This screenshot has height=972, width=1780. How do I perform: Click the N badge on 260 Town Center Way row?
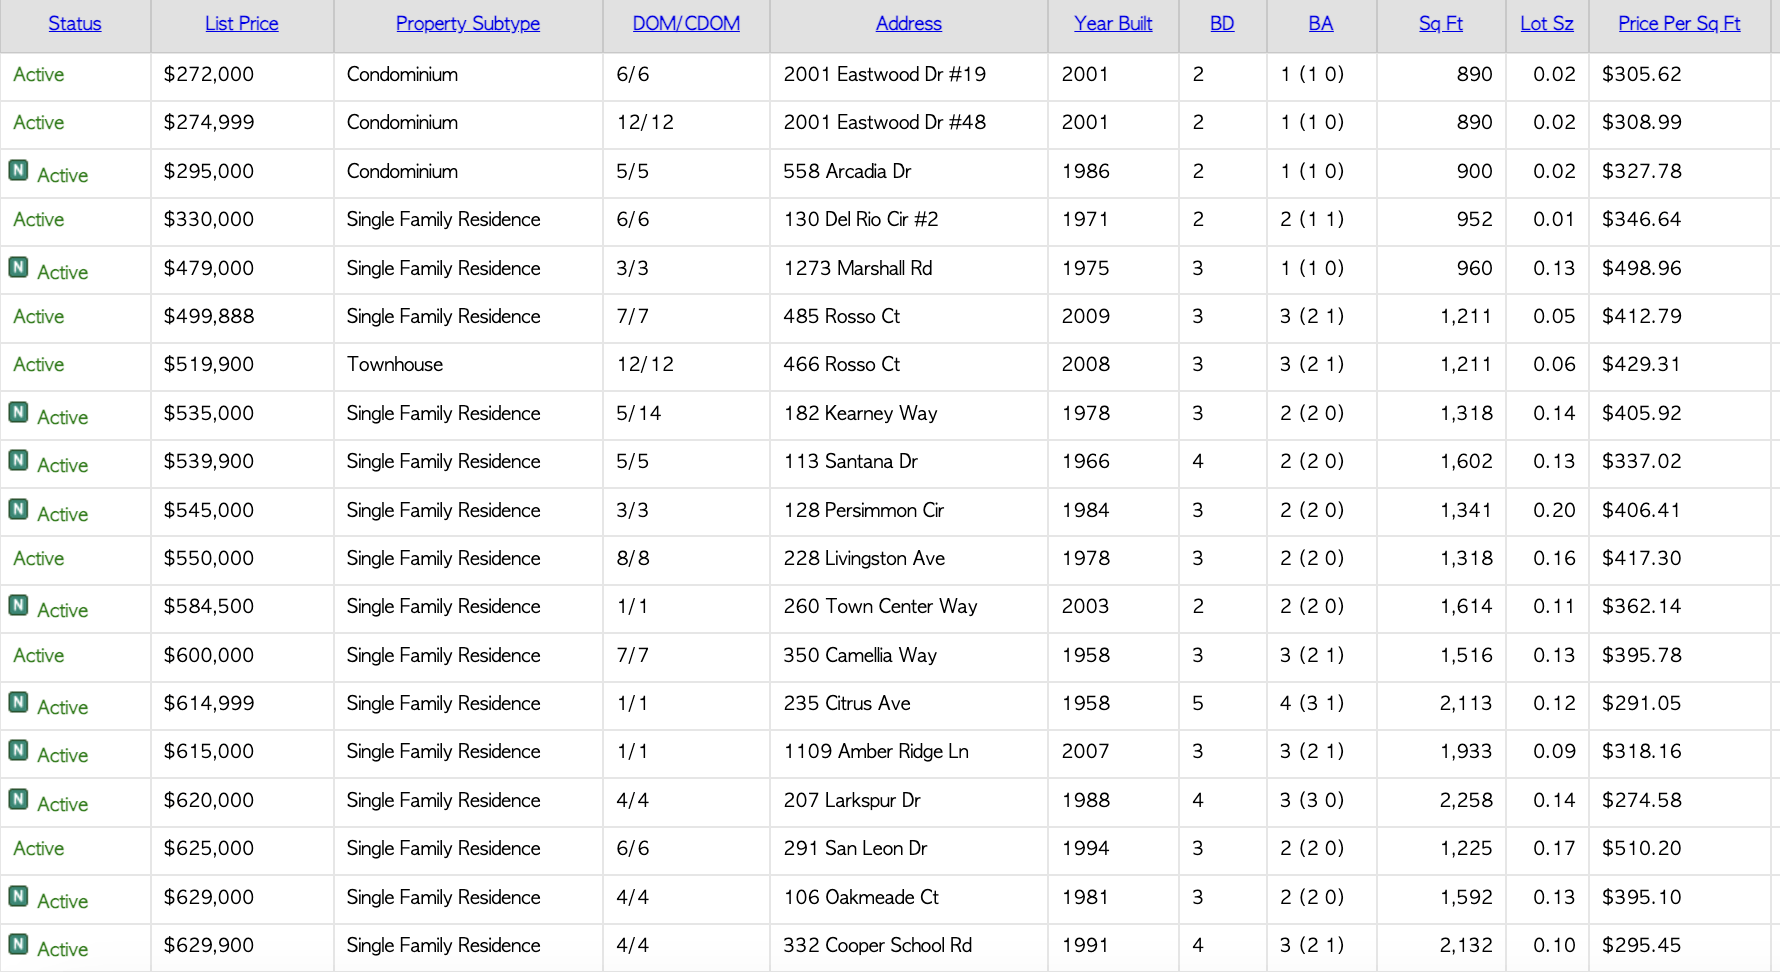point(18,605)
